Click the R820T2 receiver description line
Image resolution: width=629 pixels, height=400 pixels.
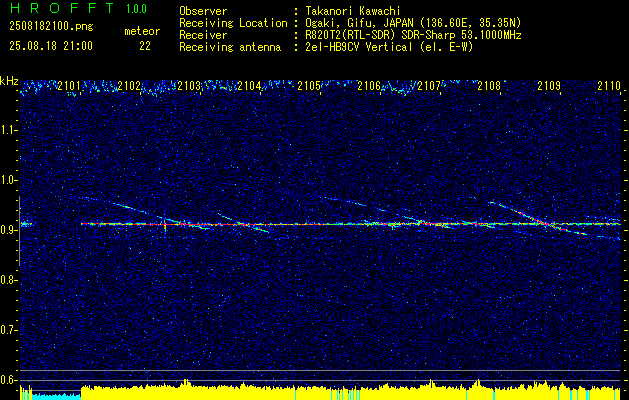click(414, 35)
